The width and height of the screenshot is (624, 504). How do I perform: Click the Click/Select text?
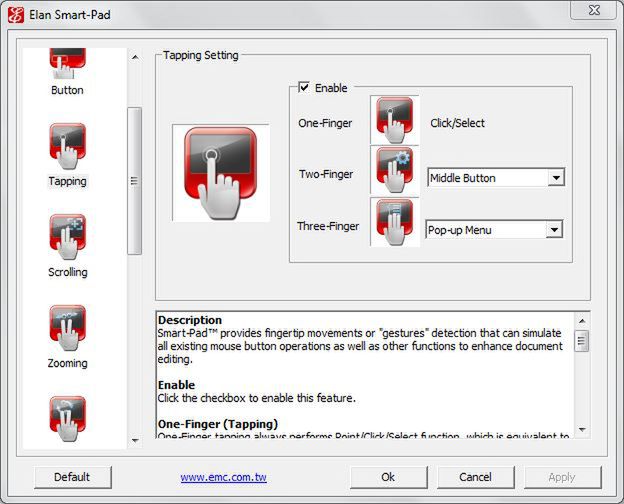(x=457, y=123)
